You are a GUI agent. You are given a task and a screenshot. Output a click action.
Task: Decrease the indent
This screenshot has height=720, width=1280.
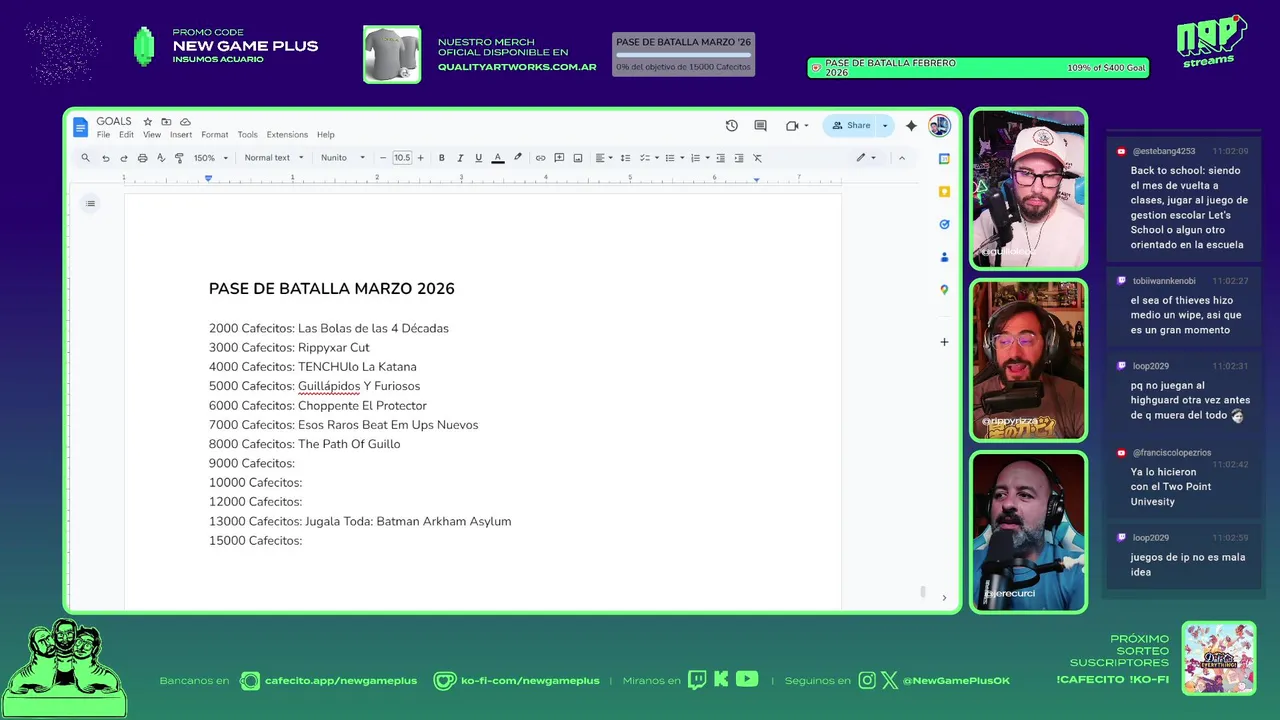[x=720, y=158]
